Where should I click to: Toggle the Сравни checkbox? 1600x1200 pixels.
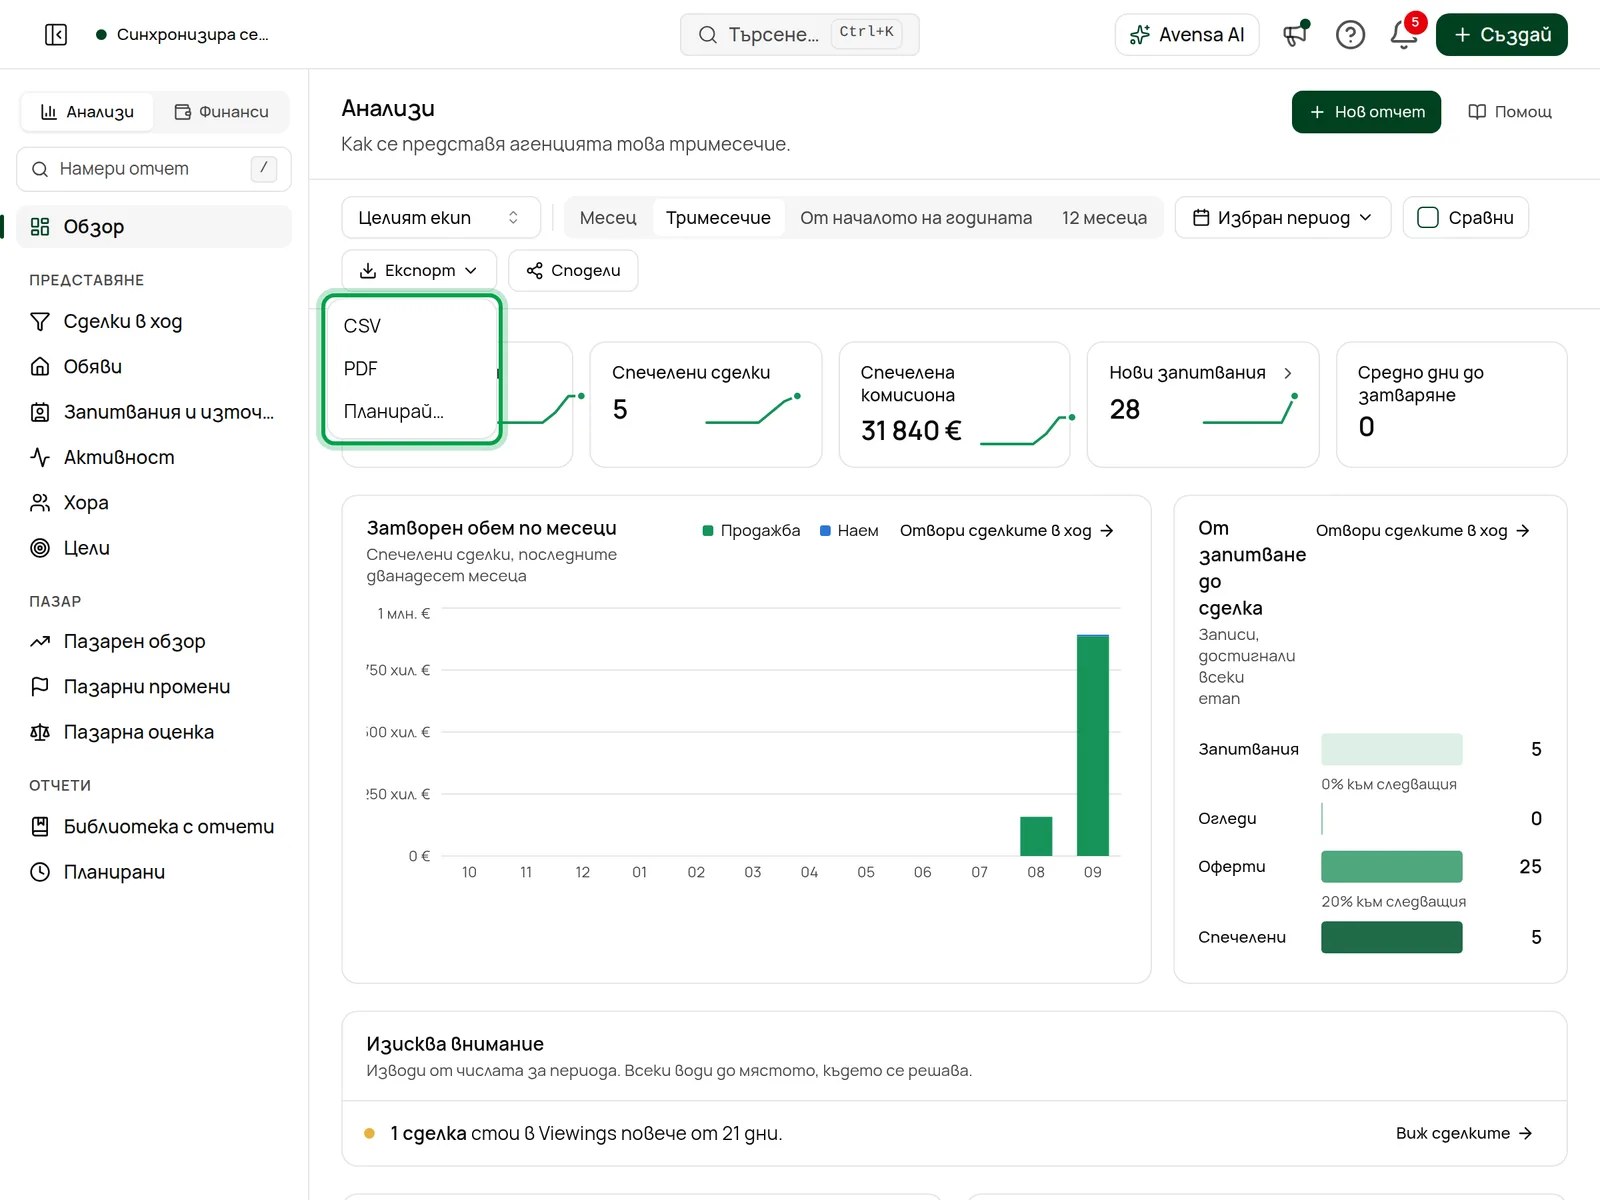click(x=1428, y=218)
